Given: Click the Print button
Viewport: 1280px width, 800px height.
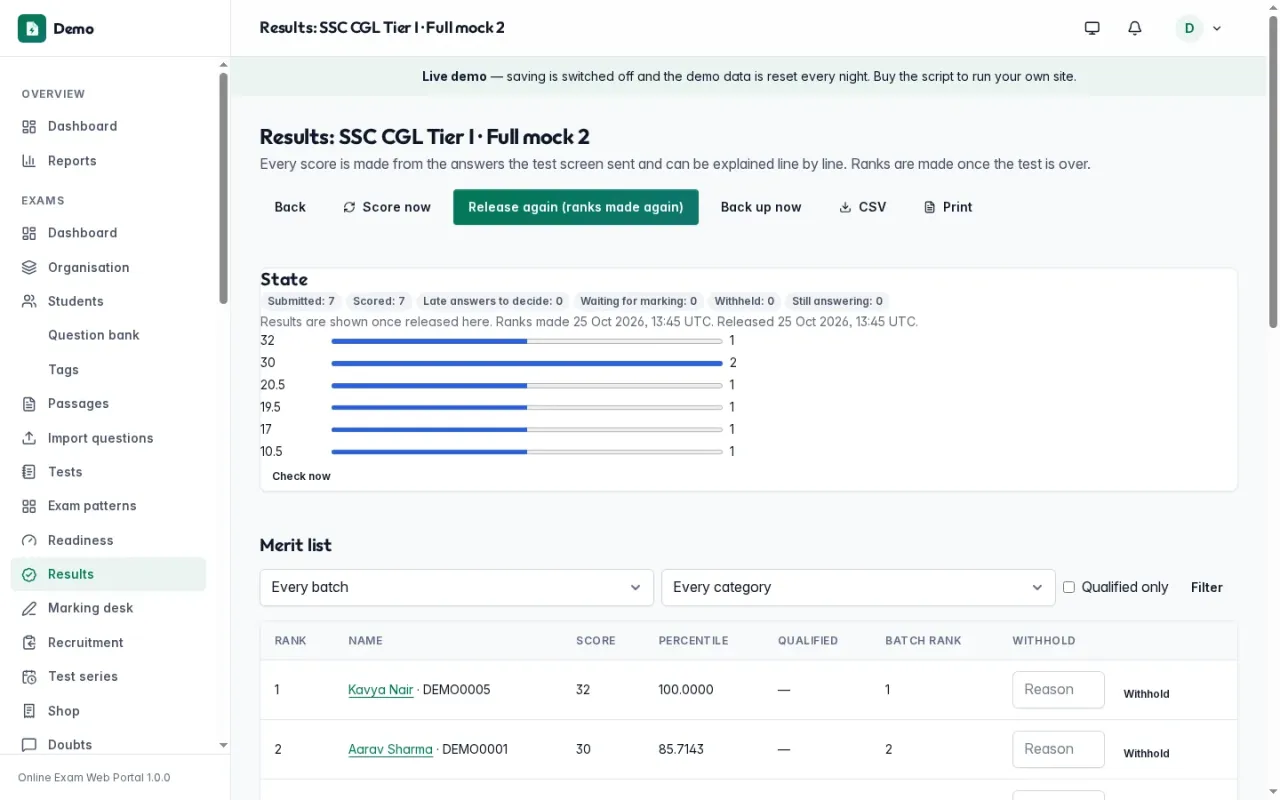Looking at the screenshot, I should [948, 207].
